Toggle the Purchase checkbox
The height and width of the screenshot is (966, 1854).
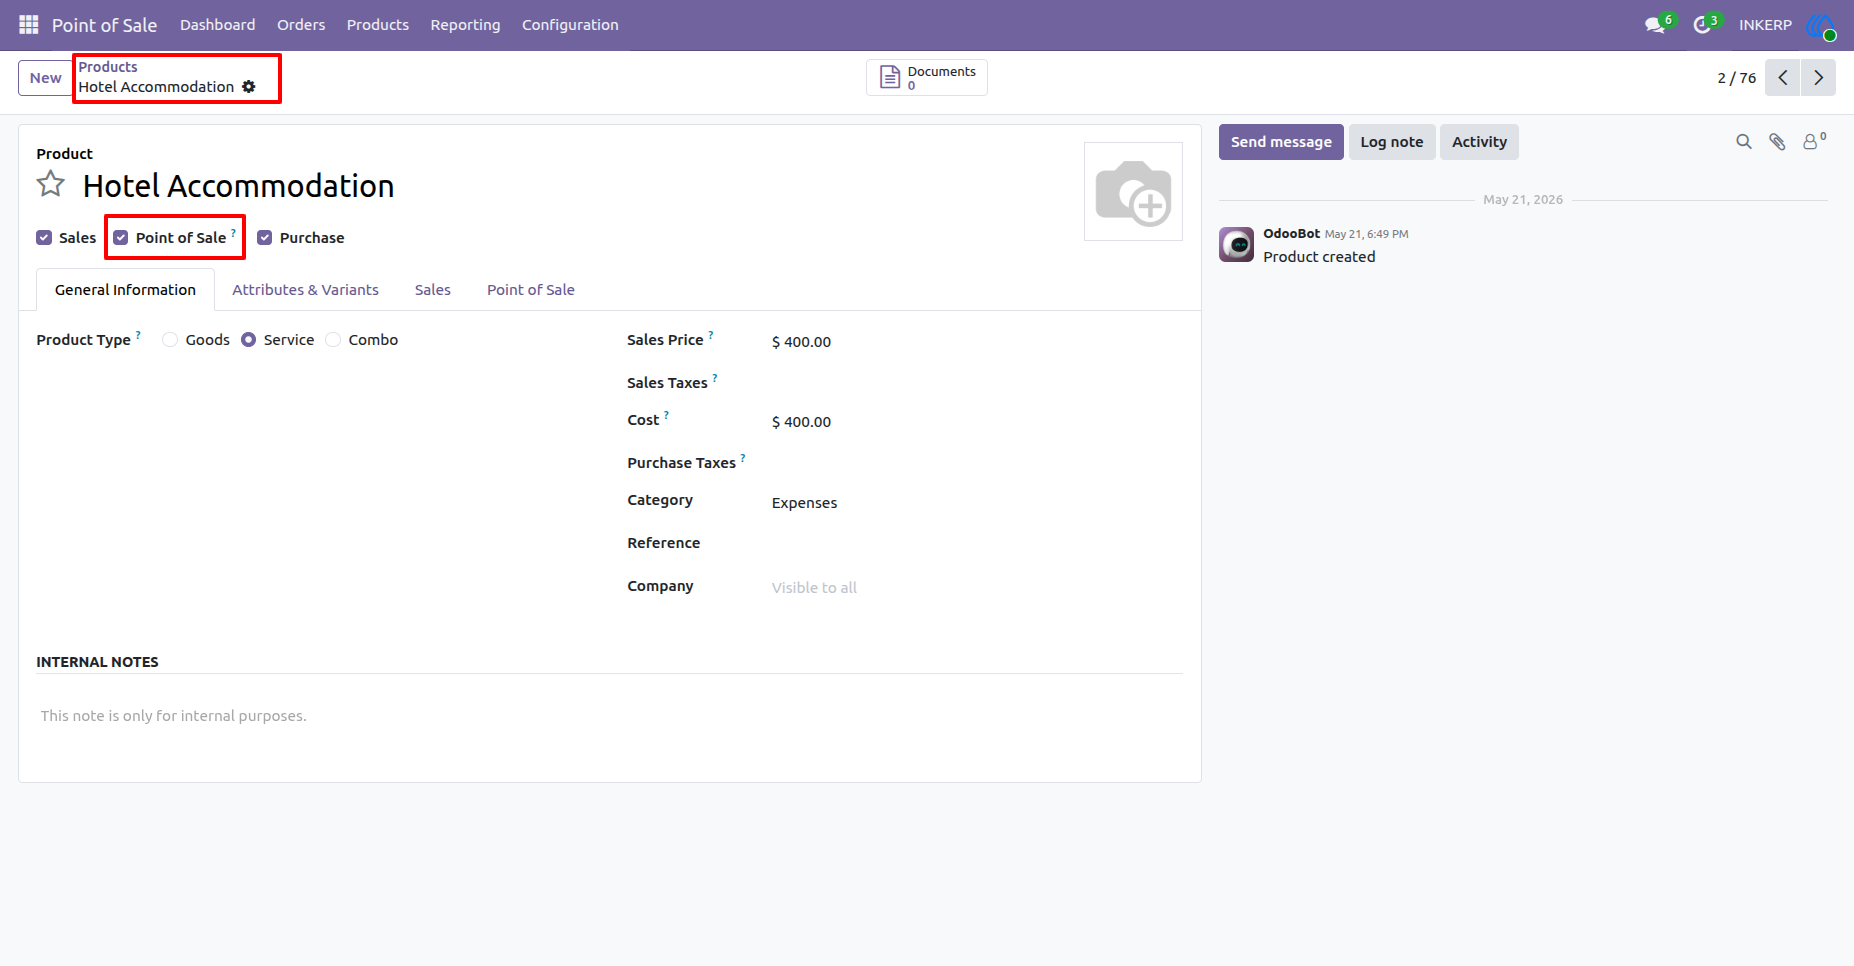coord(265,238)
